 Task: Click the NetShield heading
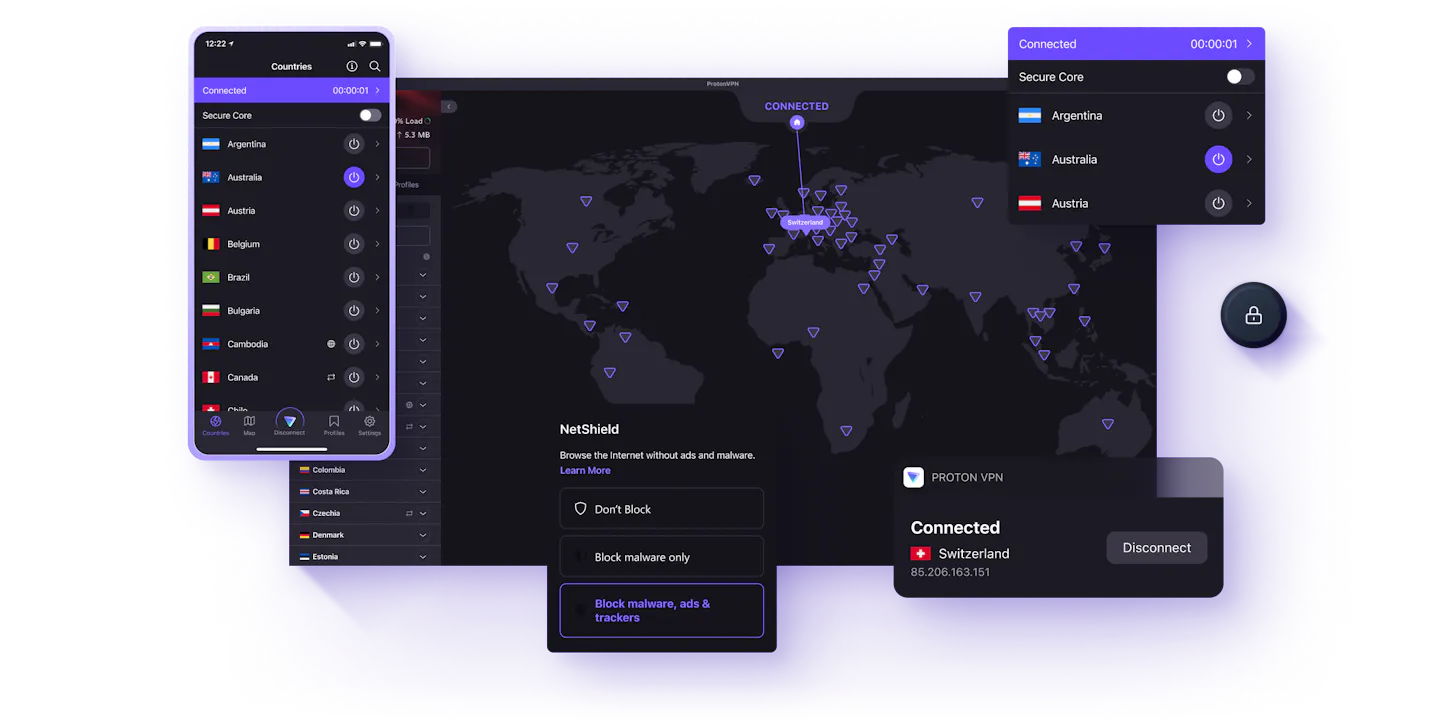[589, 429]
